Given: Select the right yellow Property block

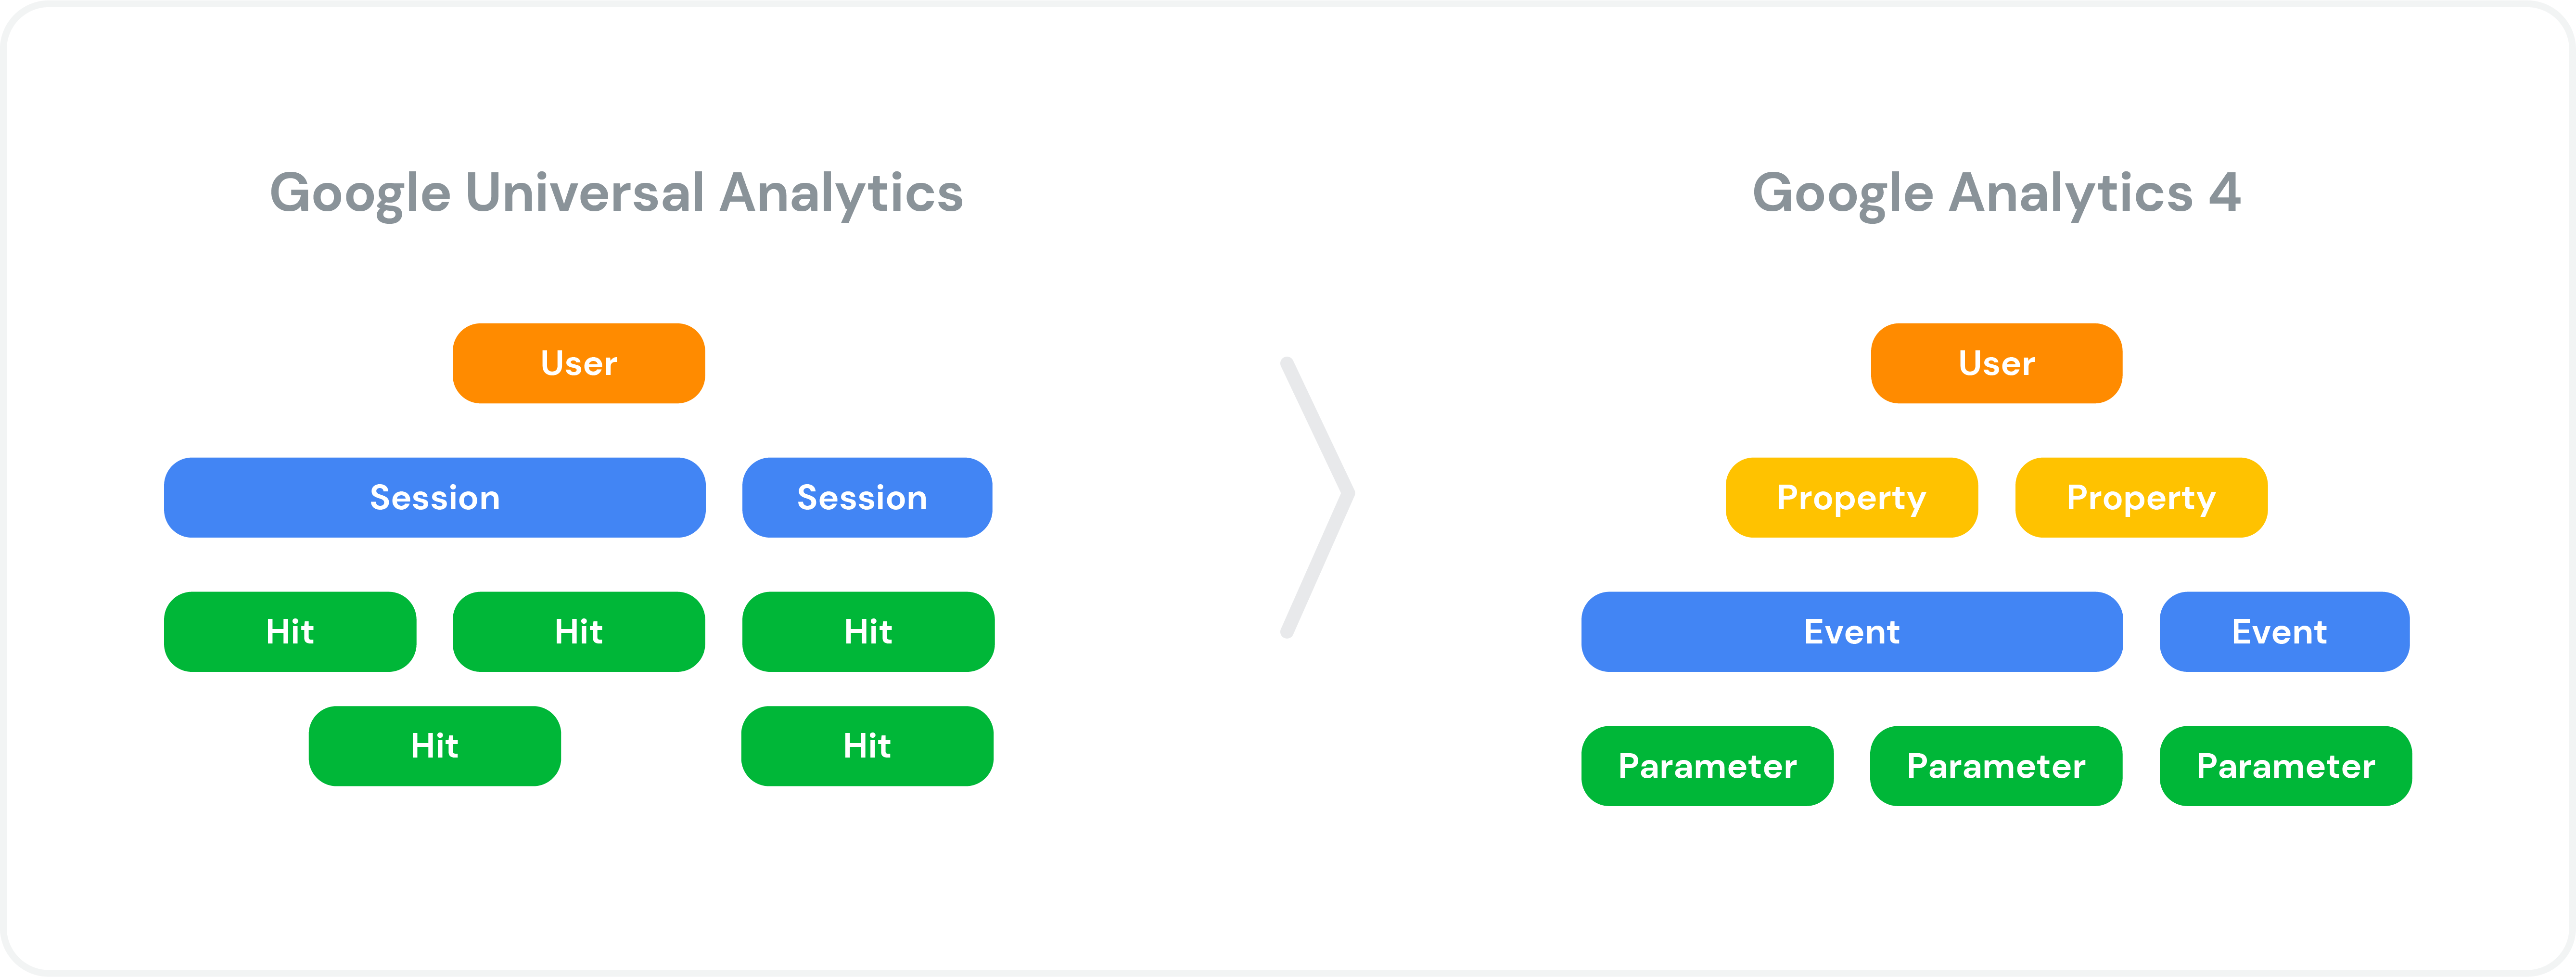Looking at the screenshot, I should [x=2140, y=497].
